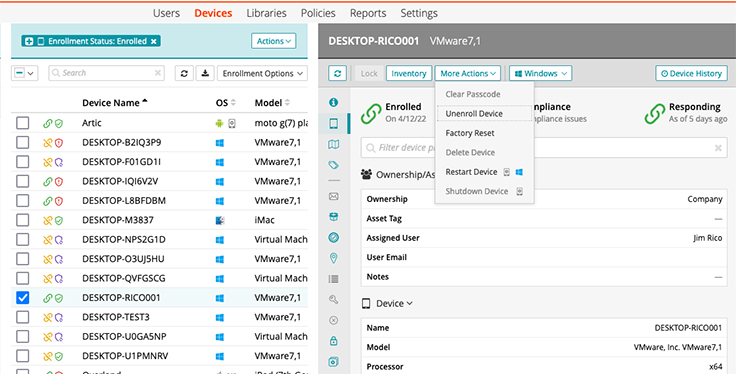Select Clear Passcode menu entry

tap(473, 94)
